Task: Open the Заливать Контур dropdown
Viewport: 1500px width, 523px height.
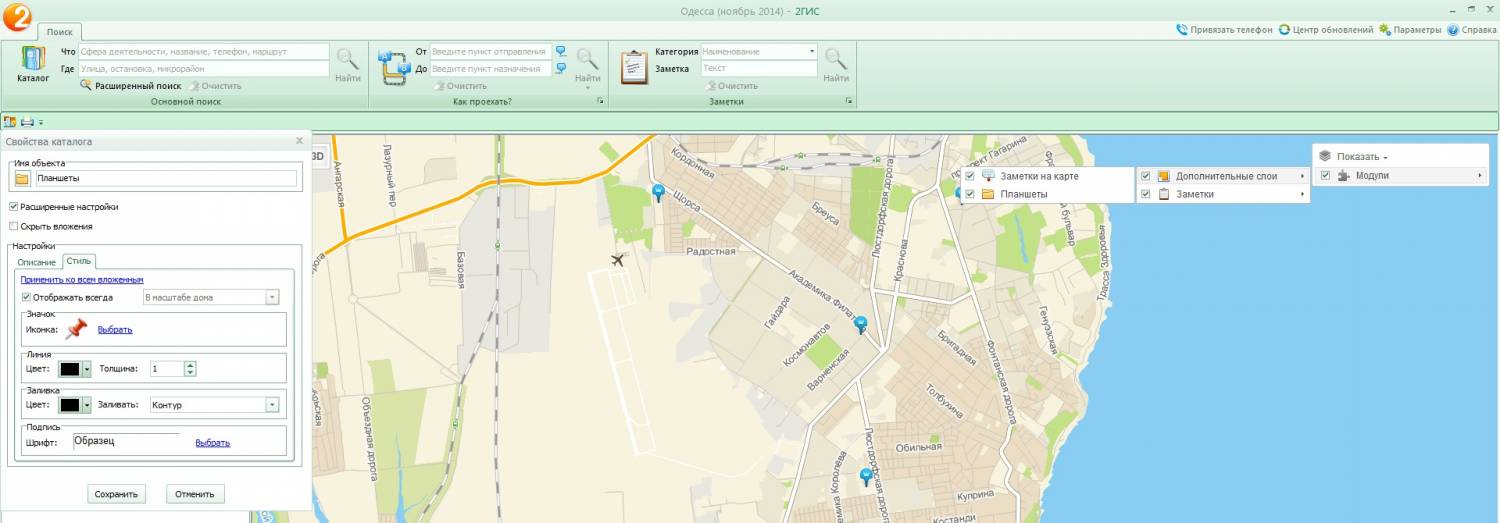Action: click(x=271, y=405)
